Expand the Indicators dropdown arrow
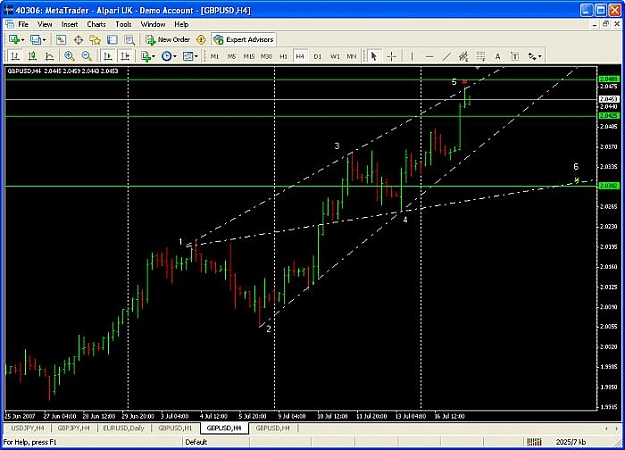Screen dimensions: 625x450 click(x=153, y=57)
